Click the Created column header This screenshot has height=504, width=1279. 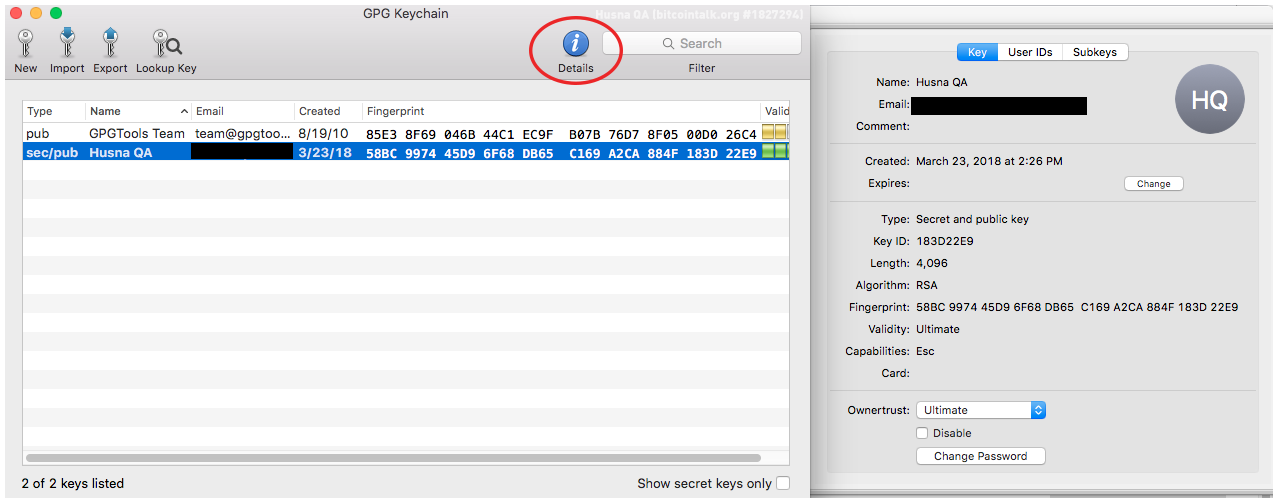[328, 111]
